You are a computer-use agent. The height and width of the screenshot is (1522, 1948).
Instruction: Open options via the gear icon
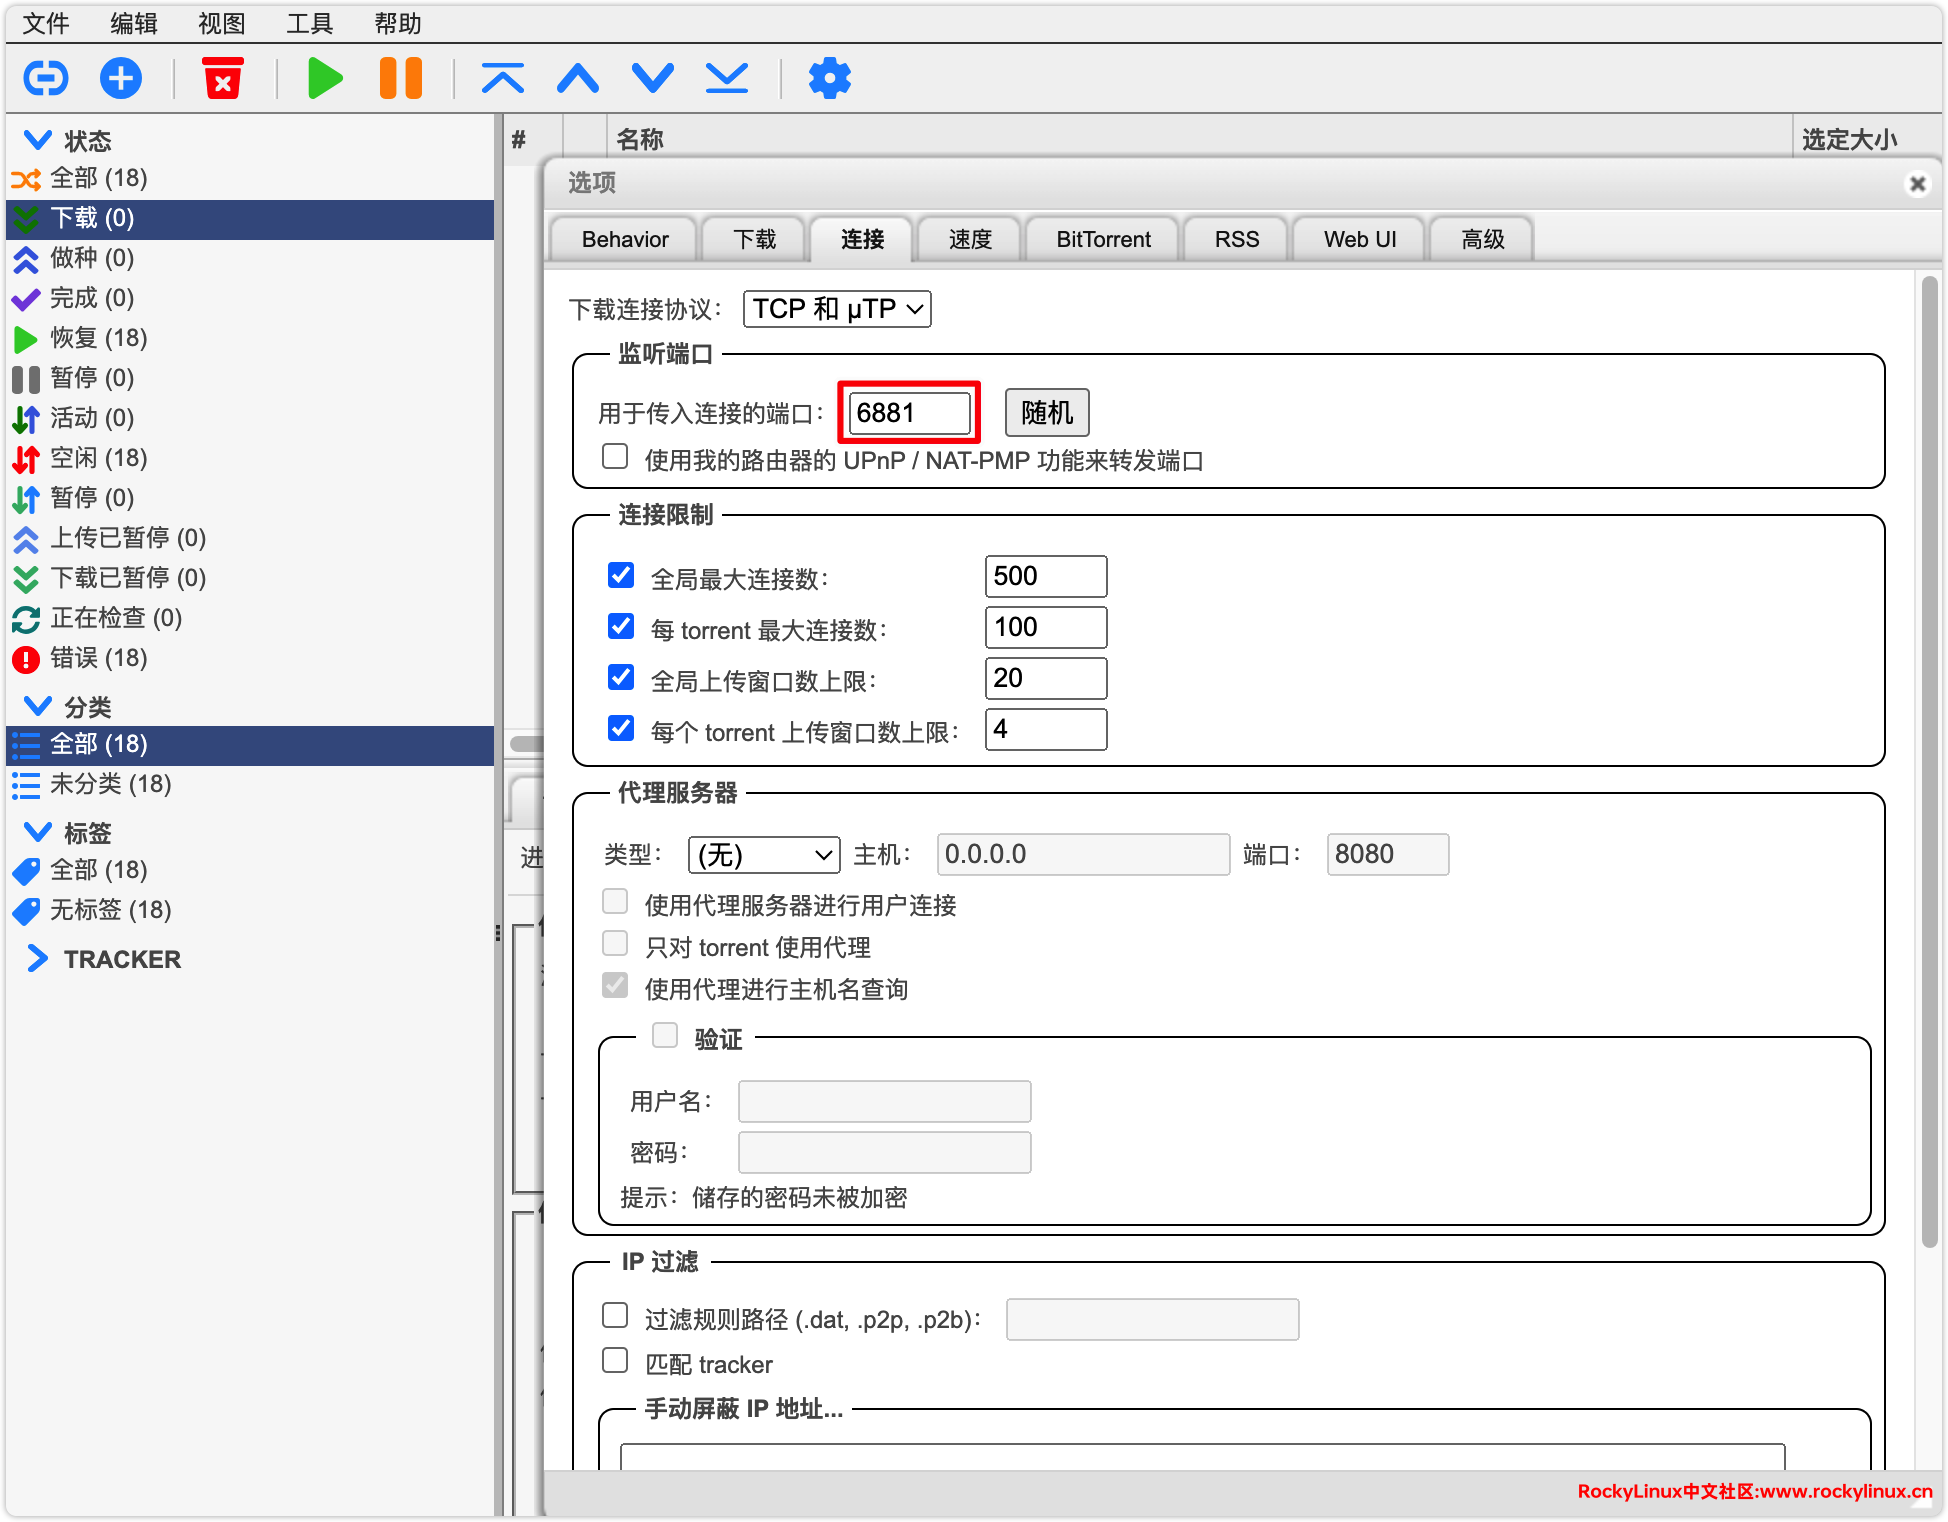pos(829,78)
